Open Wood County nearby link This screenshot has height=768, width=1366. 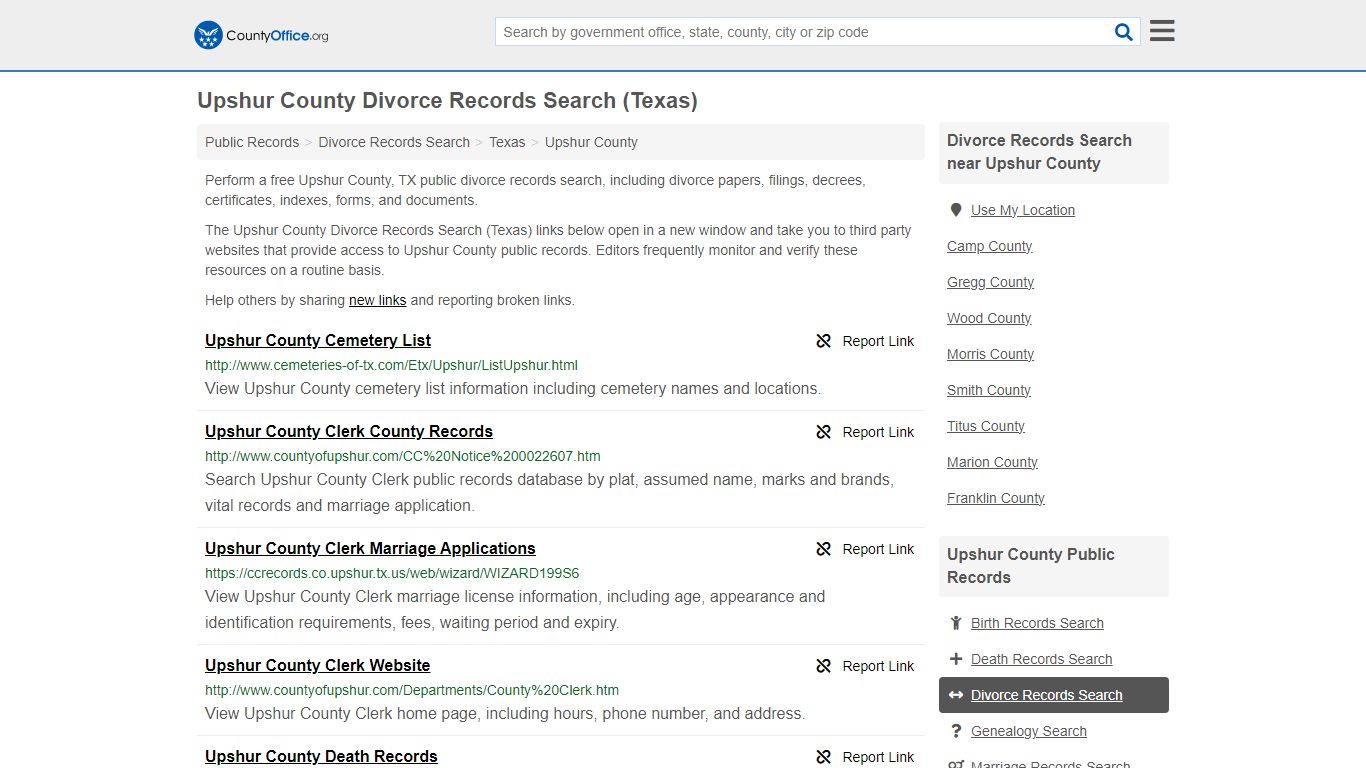click(x=989, y=318)
